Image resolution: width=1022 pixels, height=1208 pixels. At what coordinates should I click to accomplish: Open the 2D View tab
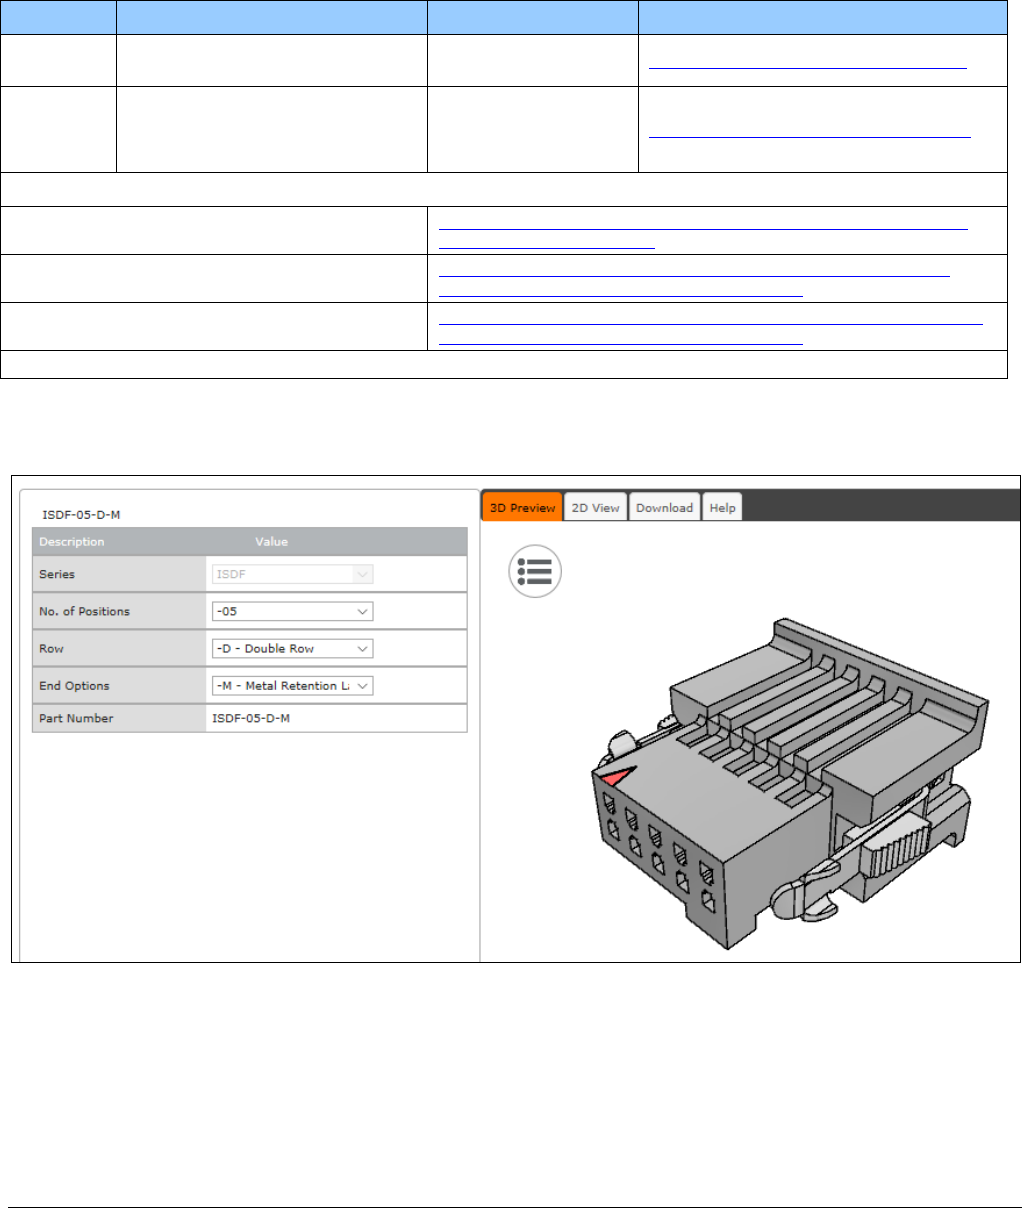[x=596, y=507]
